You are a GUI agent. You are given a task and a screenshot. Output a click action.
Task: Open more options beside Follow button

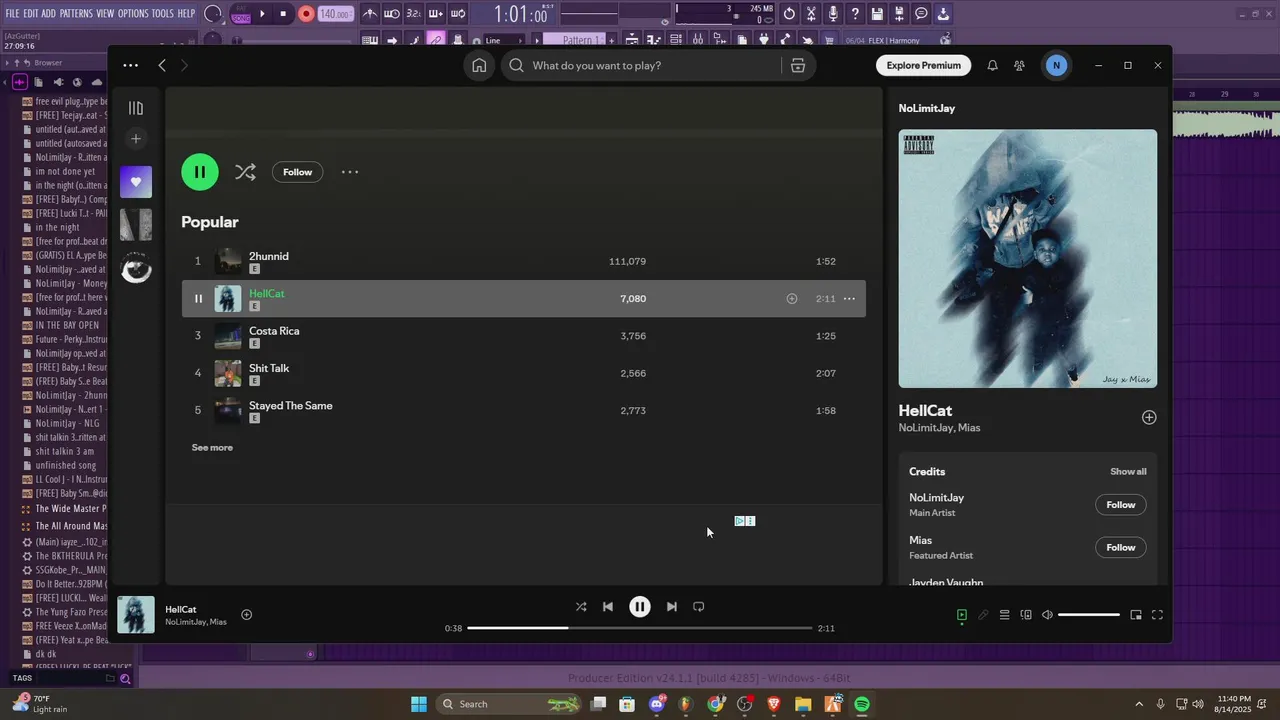click(x=350, y=172)
